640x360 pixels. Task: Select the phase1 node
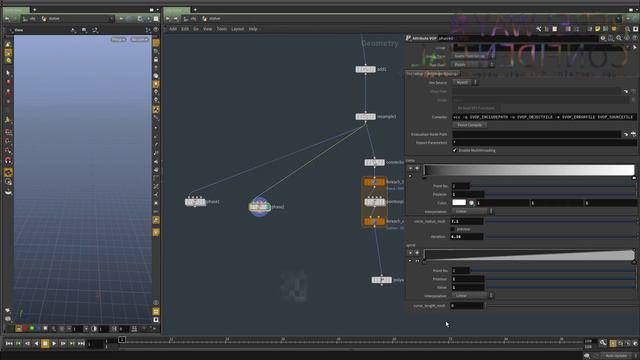pos(195,202)
